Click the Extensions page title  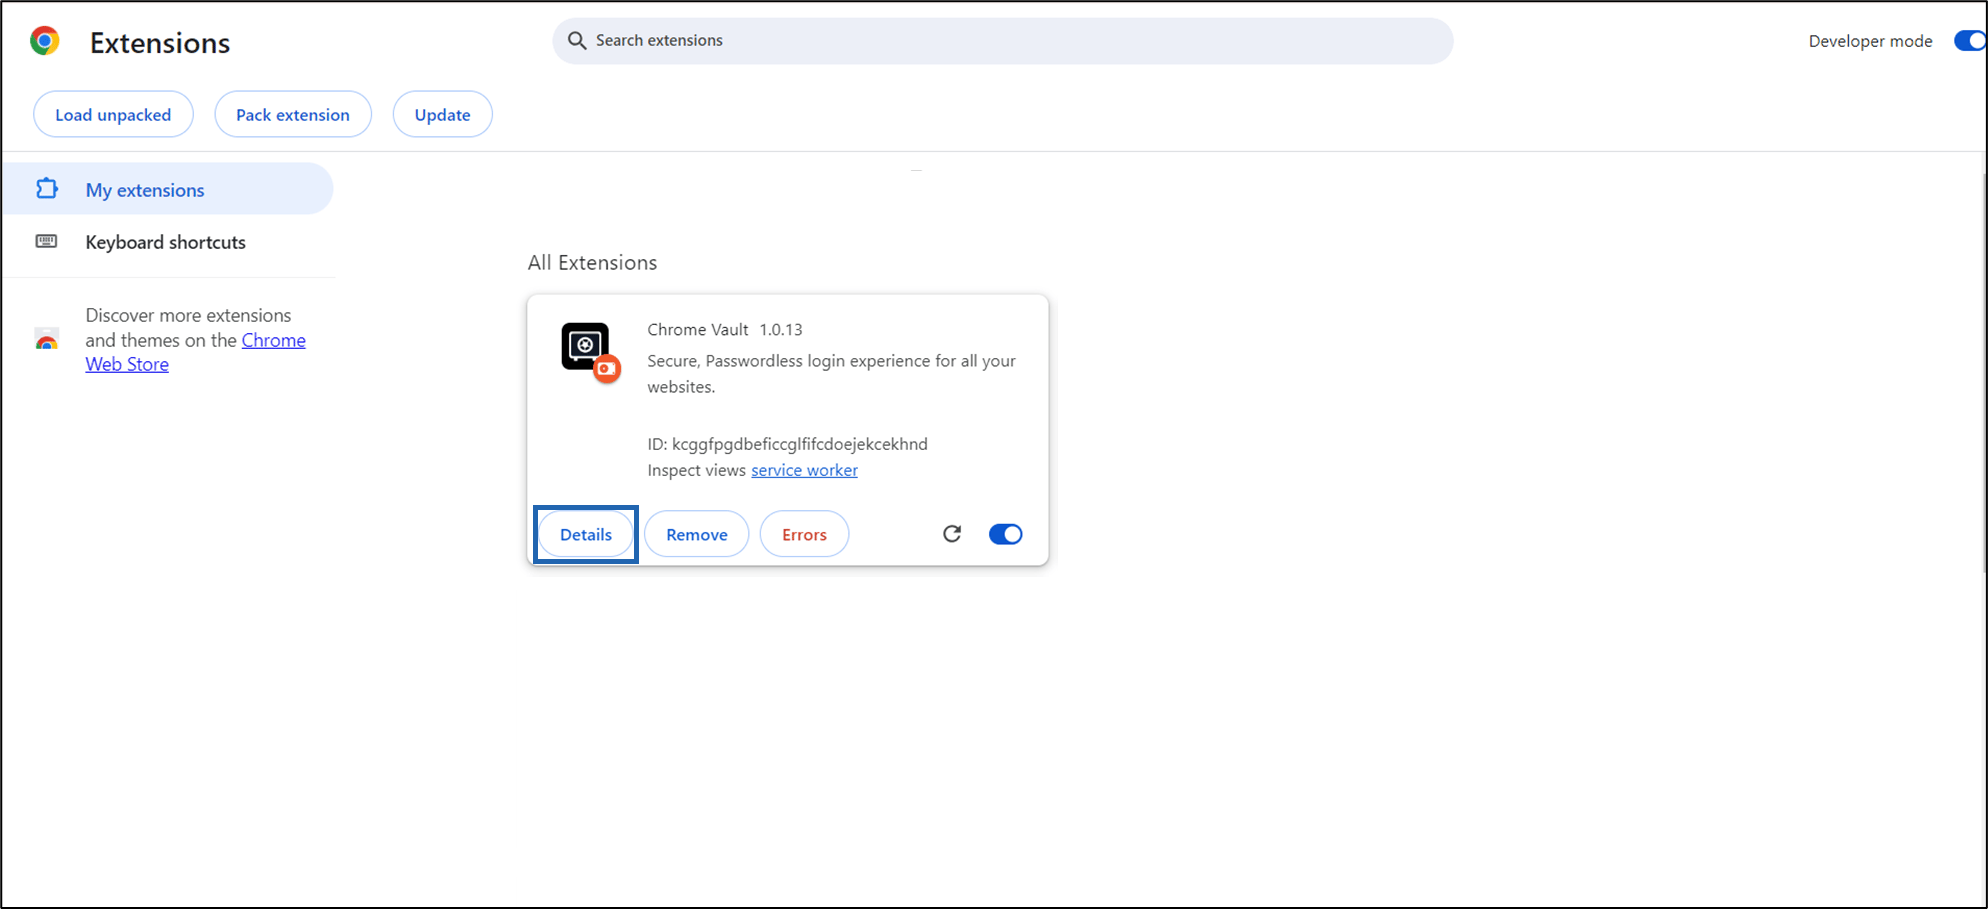click(160, 43)
